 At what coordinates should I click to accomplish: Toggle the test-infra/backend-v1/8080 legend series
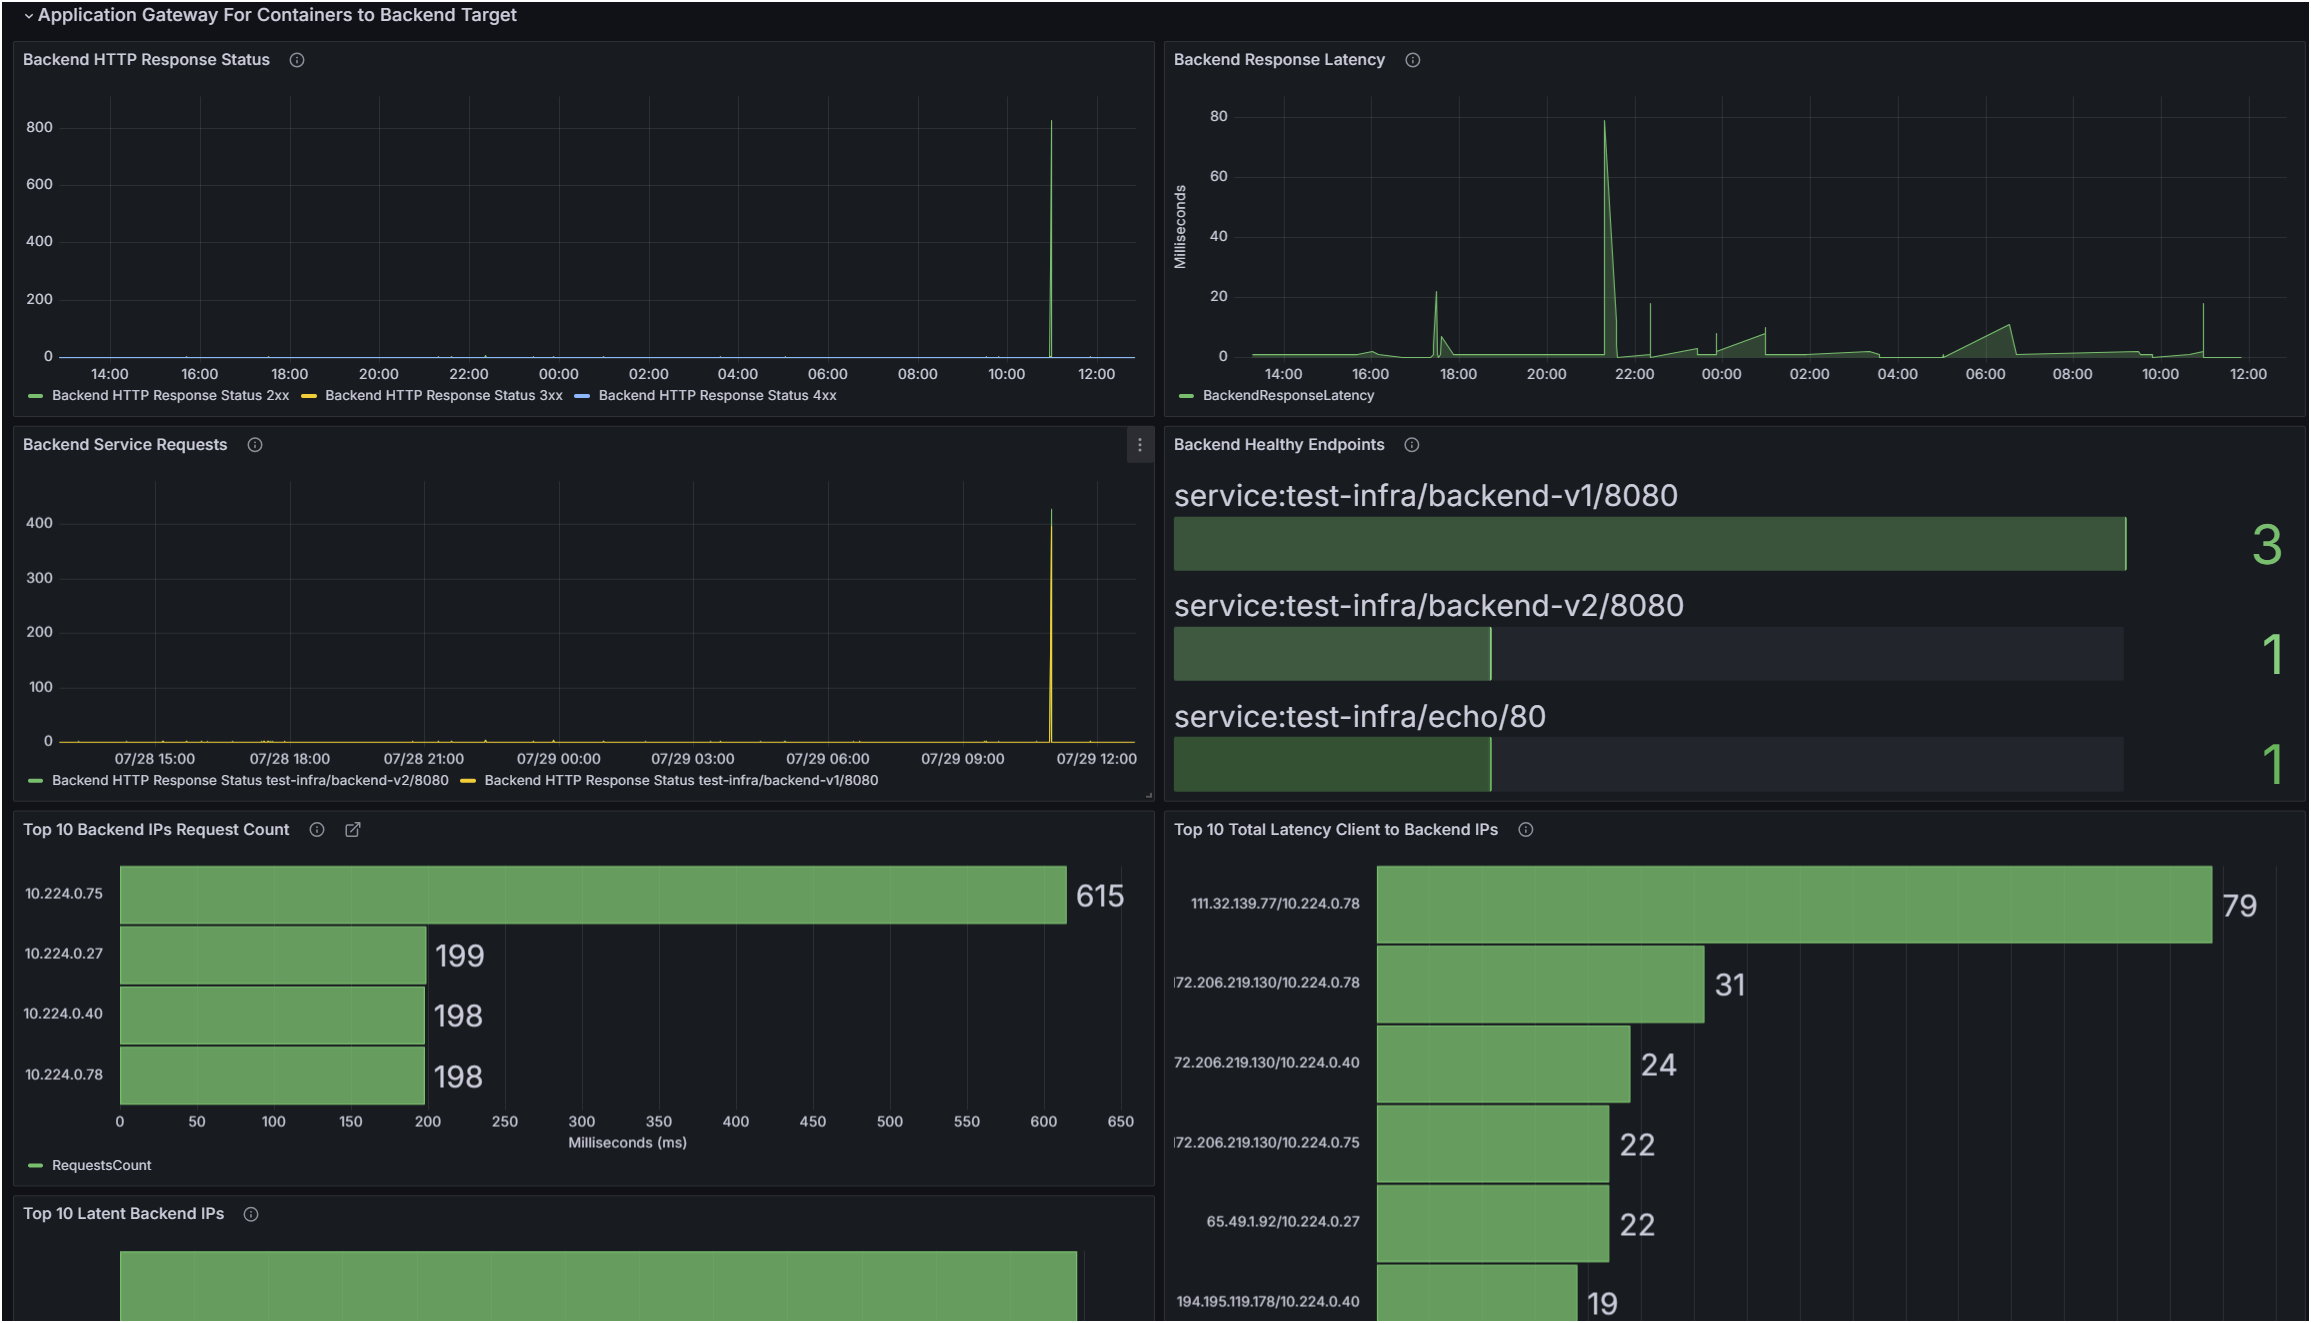pyautogui.click(x=680, y=781)
